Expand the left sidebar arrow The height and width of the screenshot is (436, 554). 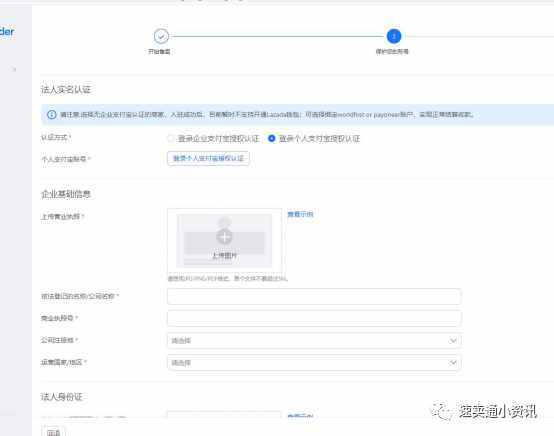[14, 69]
